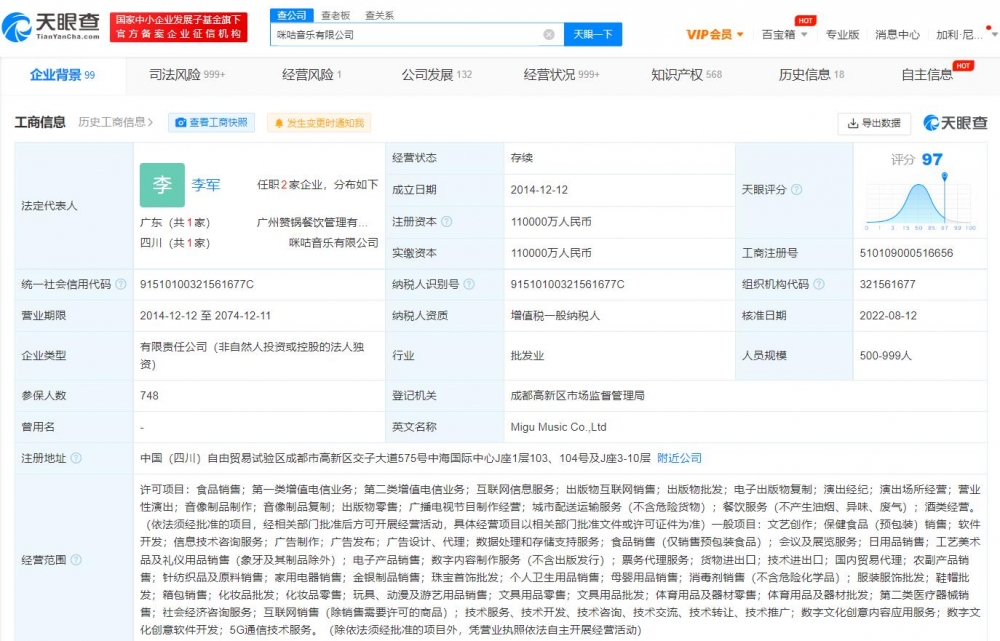Click 查看工商快照 button
This screenshot has height=641, width=1000.
[x=211, y=122]
